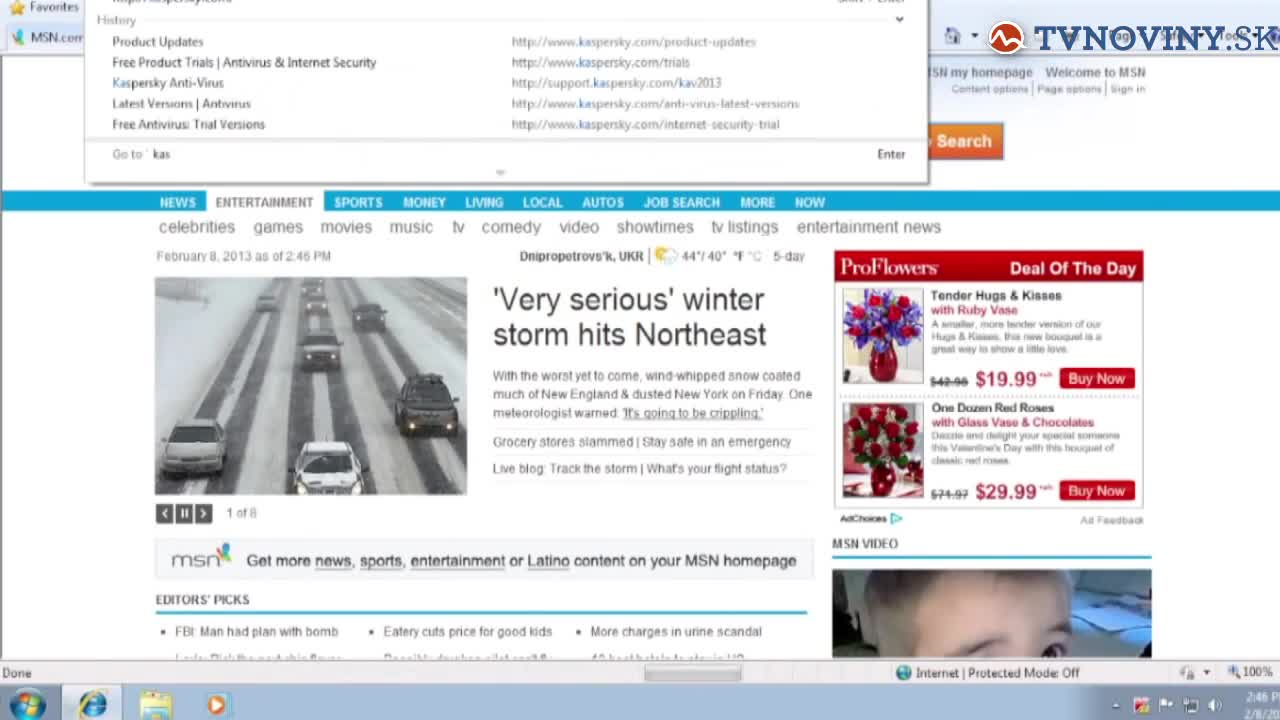Expand the address dropdown's bottom arrow
This screenshot has width=1280, height=720.
[500, 172]
